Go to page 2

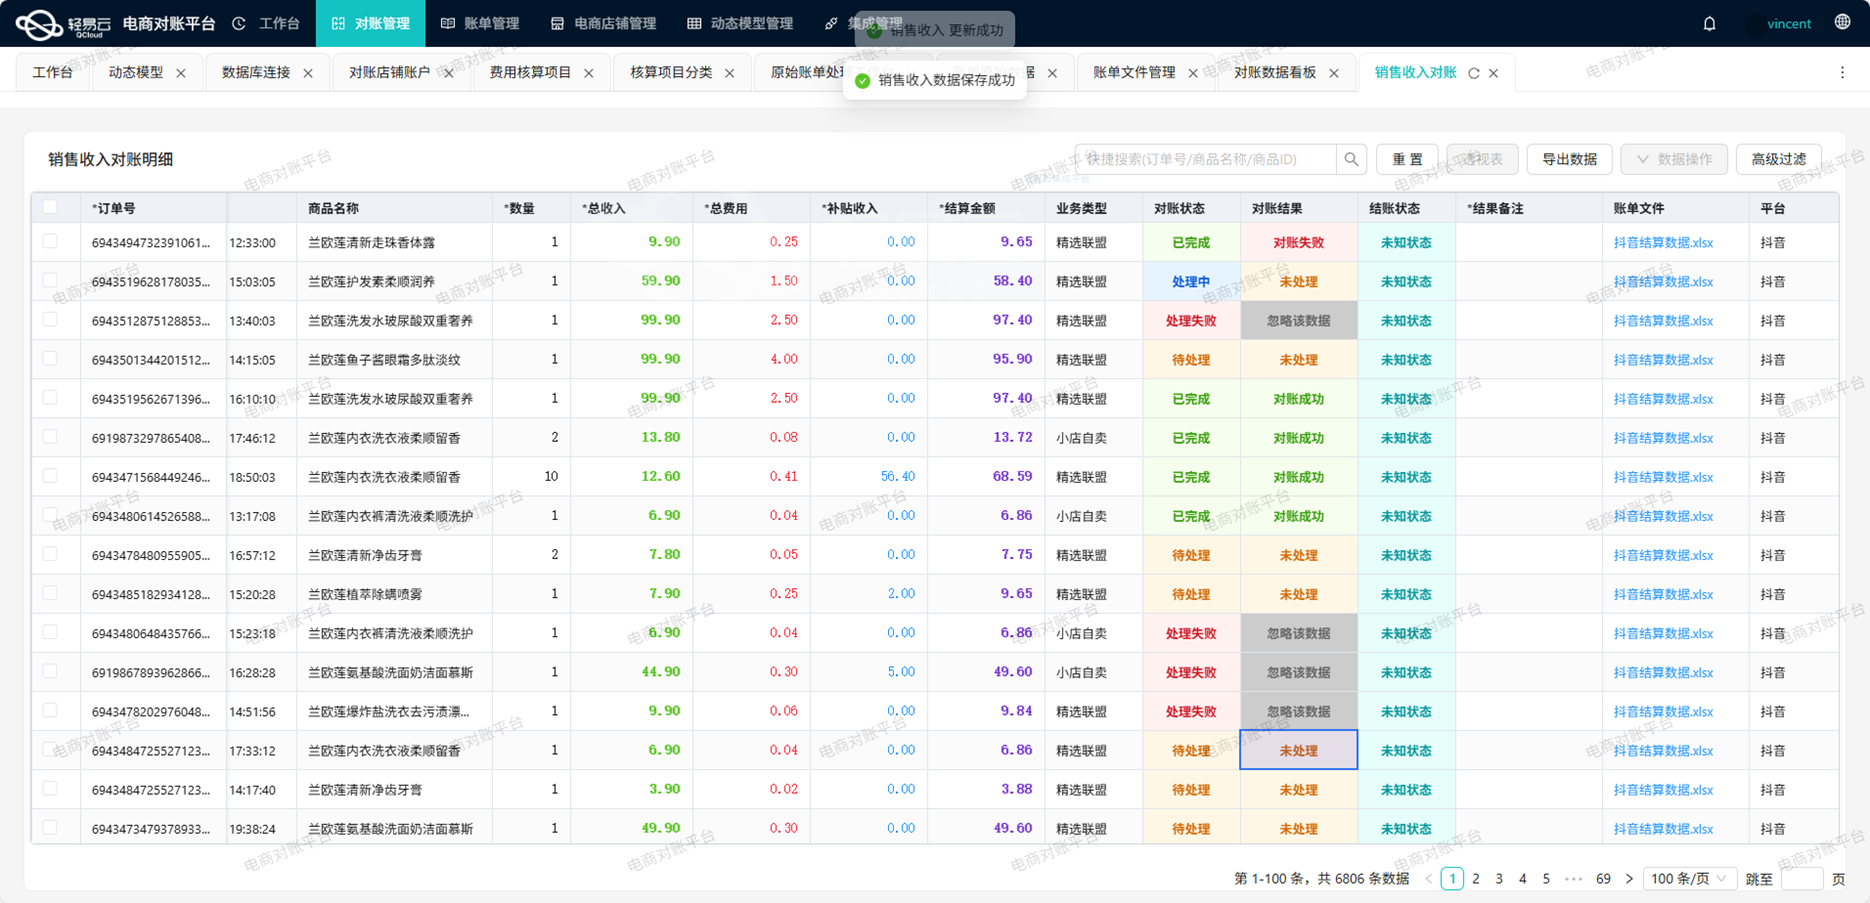point(1476,879)
